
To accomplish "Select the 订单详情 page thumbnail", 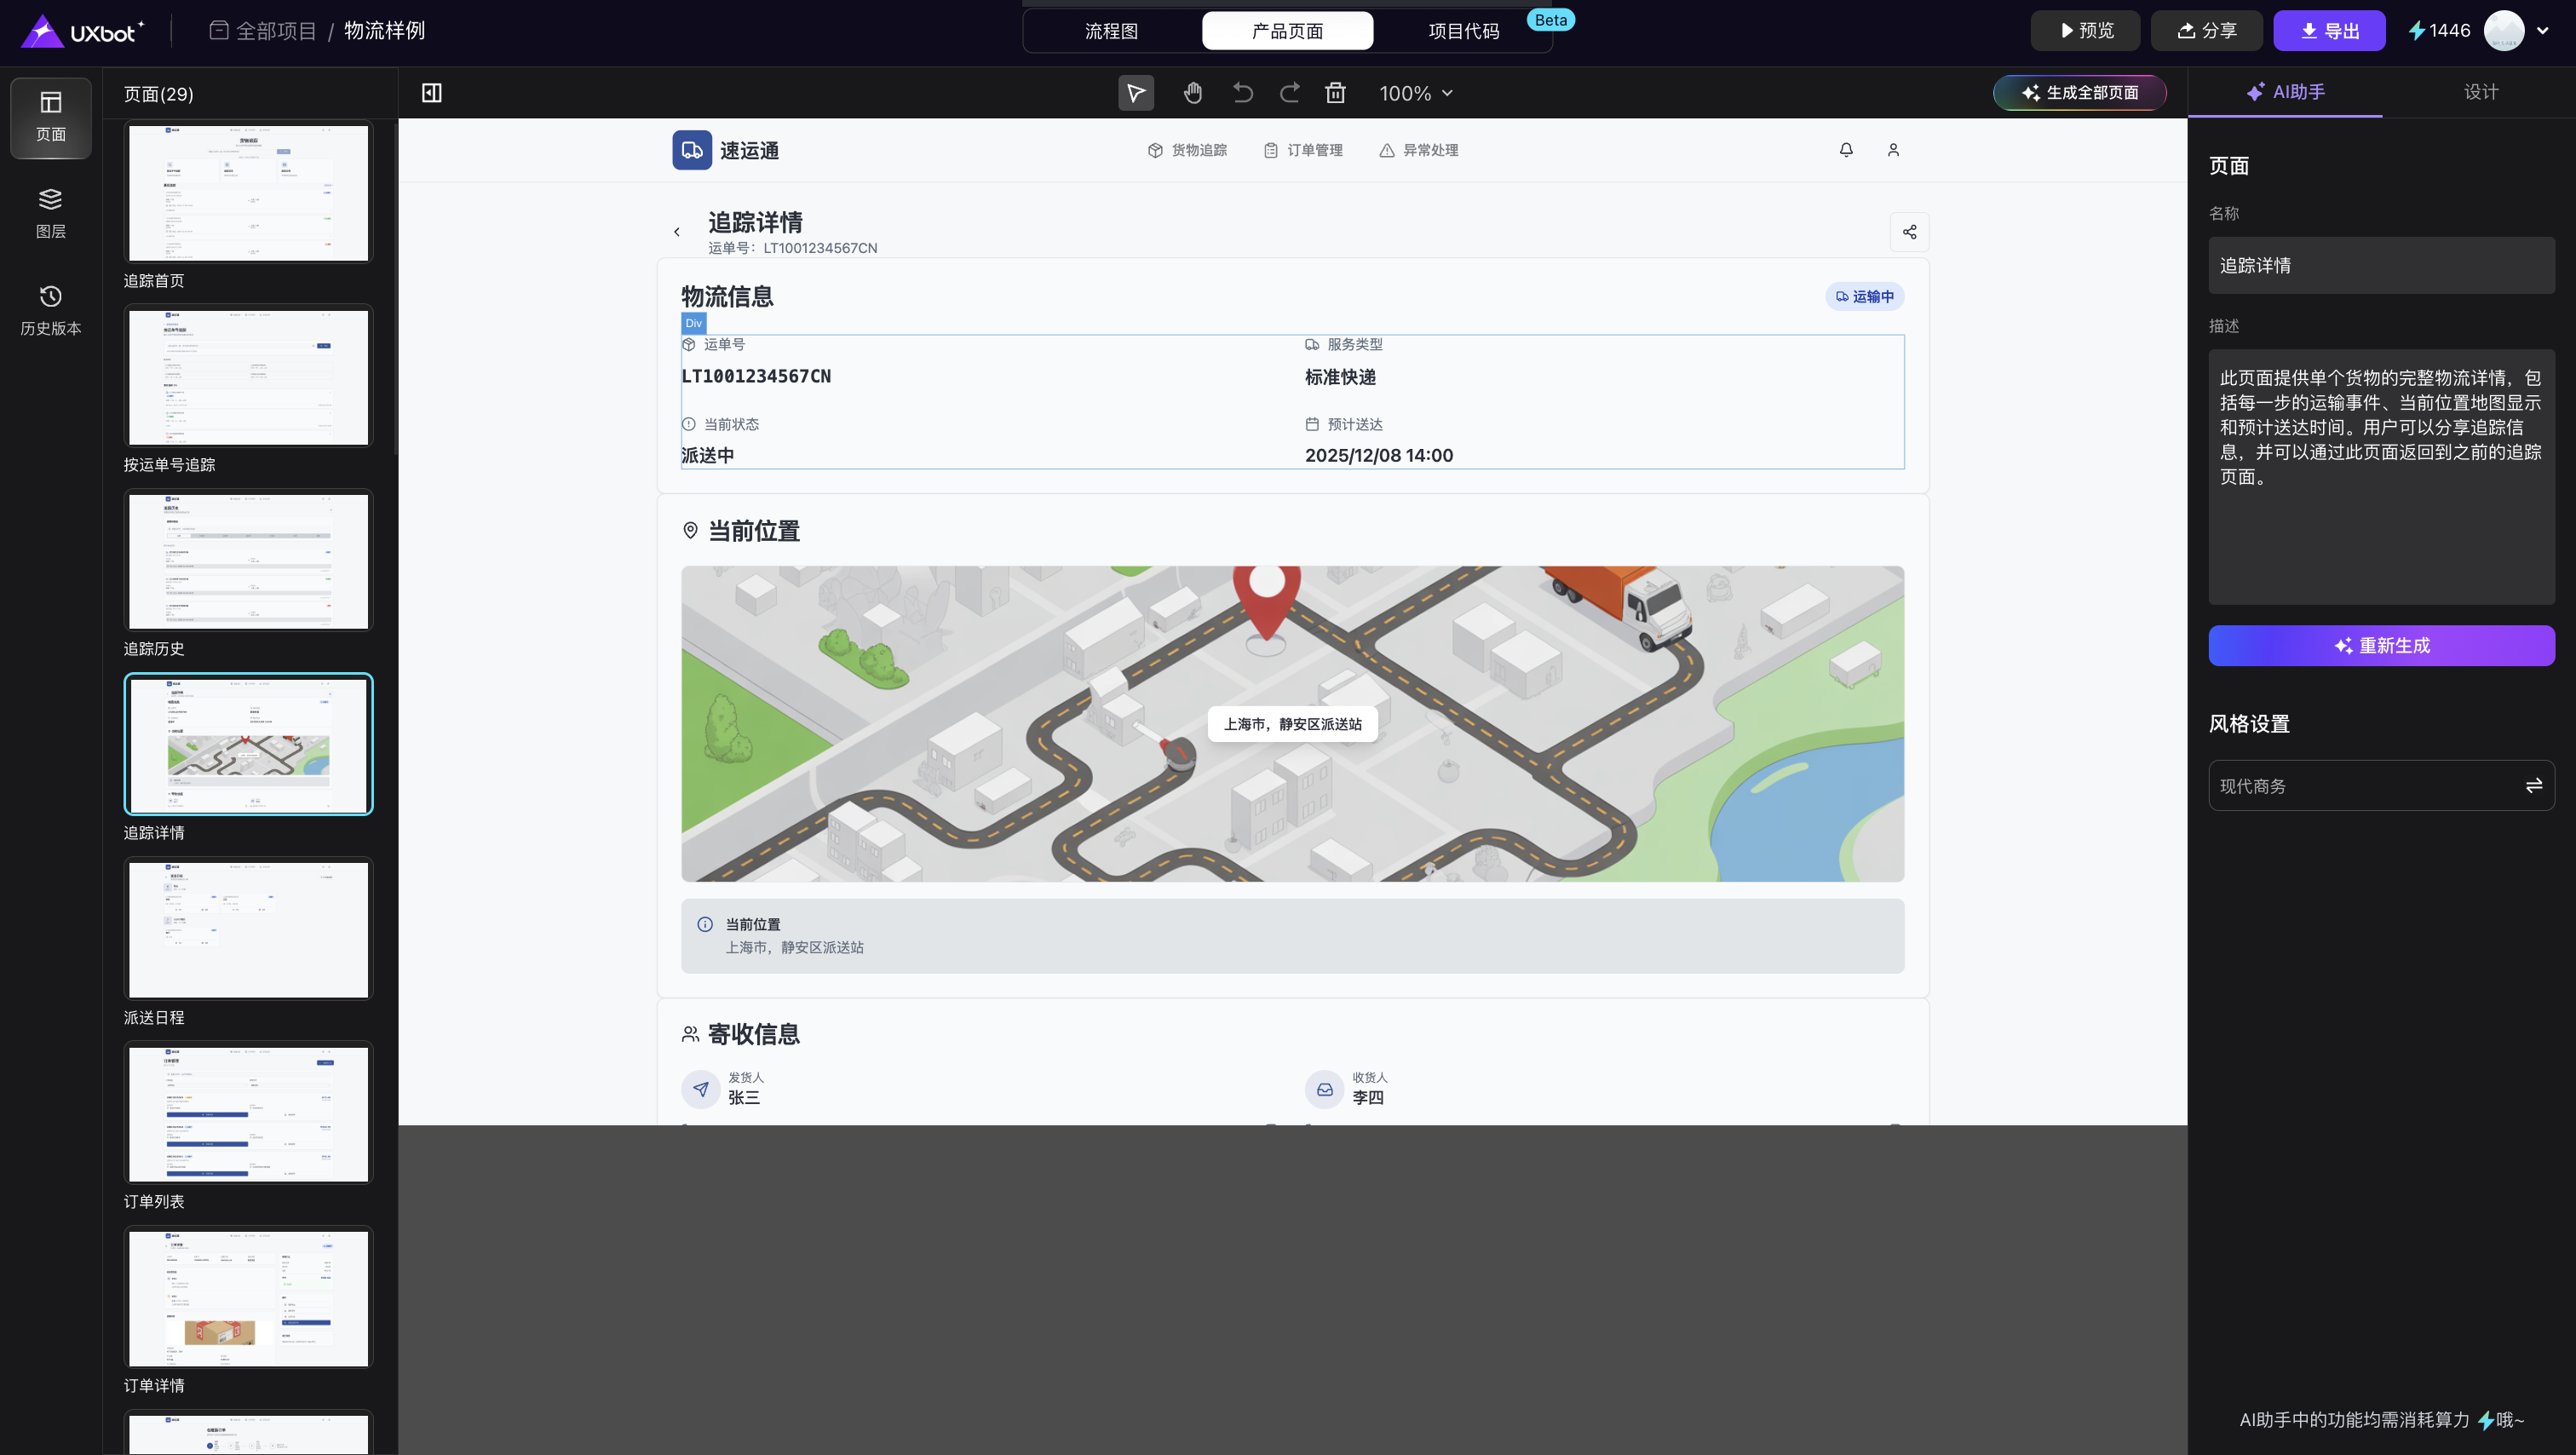I will click(x=248, y=1298).
